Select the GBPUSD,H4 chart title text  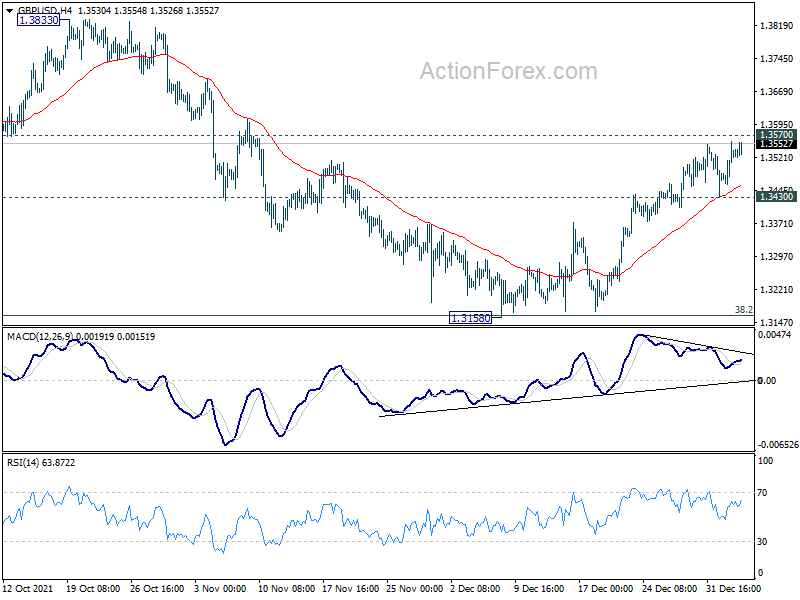point(45,11)
